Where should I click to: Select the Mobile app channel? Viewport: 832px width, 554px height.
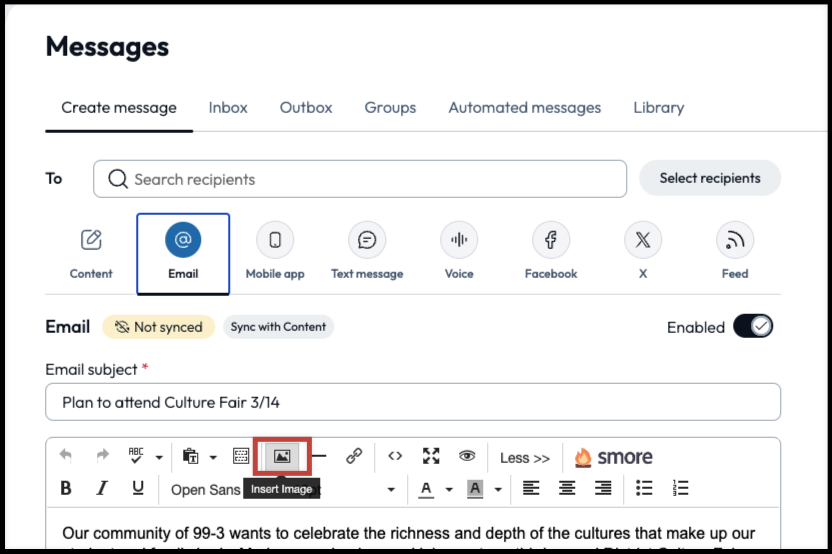point(275,250)
